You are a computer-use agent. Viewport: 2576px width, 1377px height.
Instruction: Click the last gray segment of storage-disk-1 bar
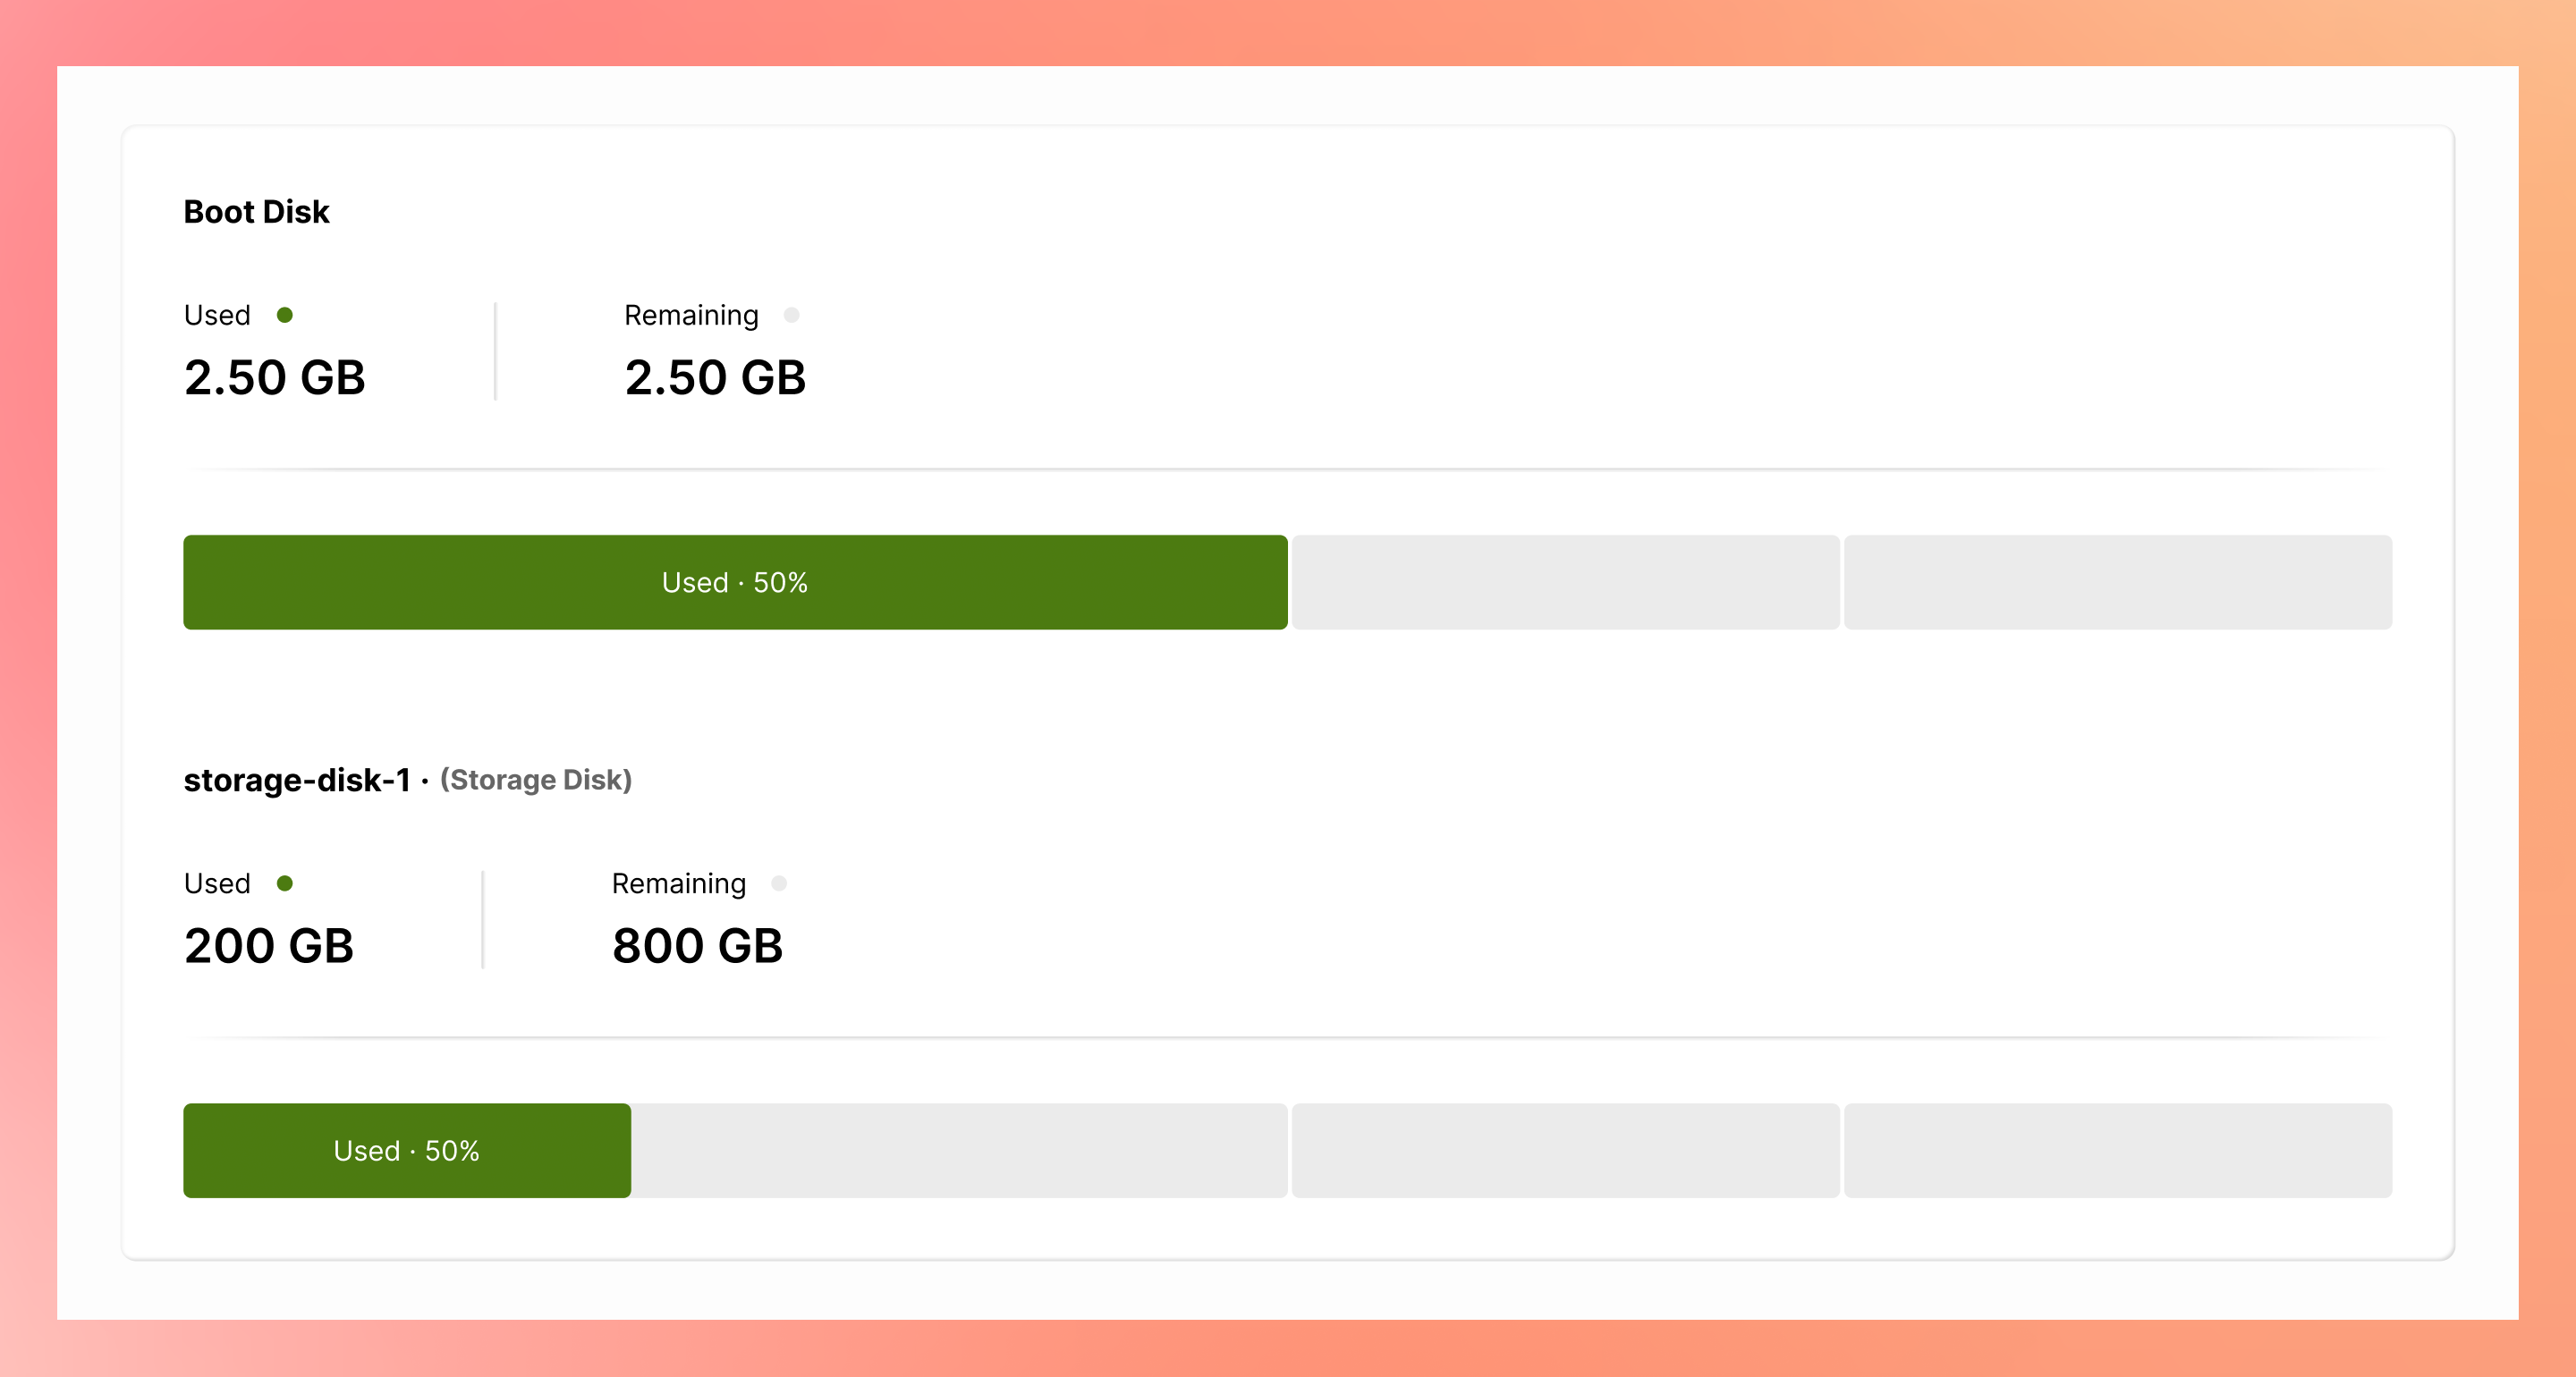point(2117,1150)
